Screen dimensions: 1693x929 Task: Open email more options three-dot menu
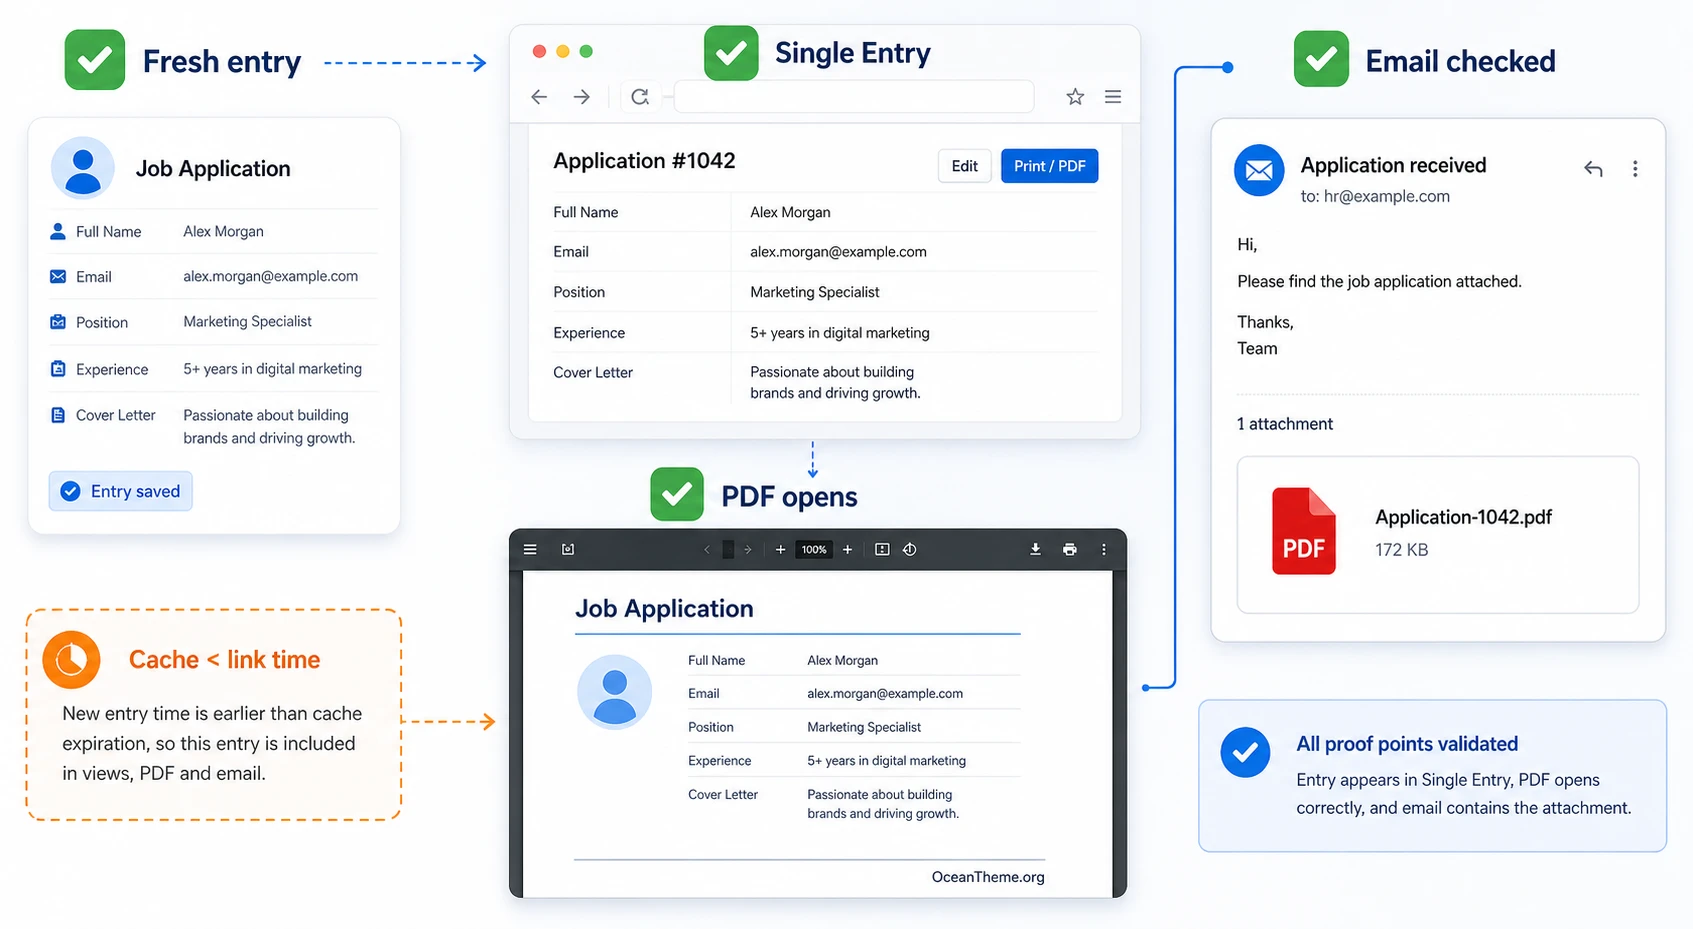(1635, 169)
